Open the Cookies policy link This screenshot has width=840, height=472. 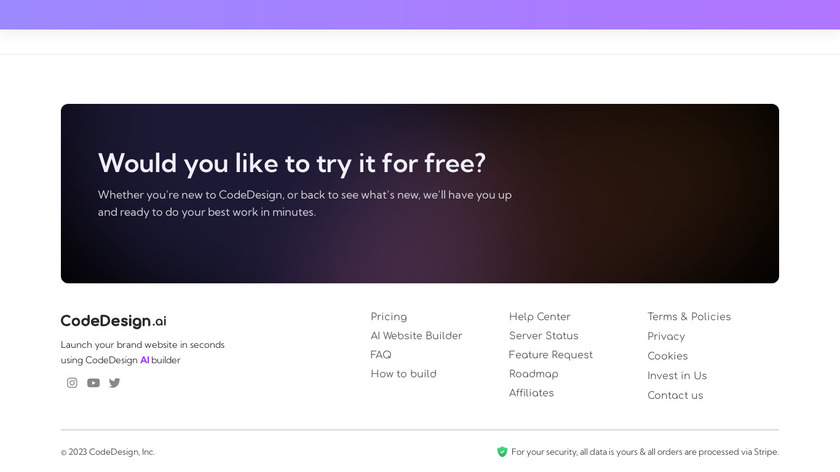click(667, 356)
